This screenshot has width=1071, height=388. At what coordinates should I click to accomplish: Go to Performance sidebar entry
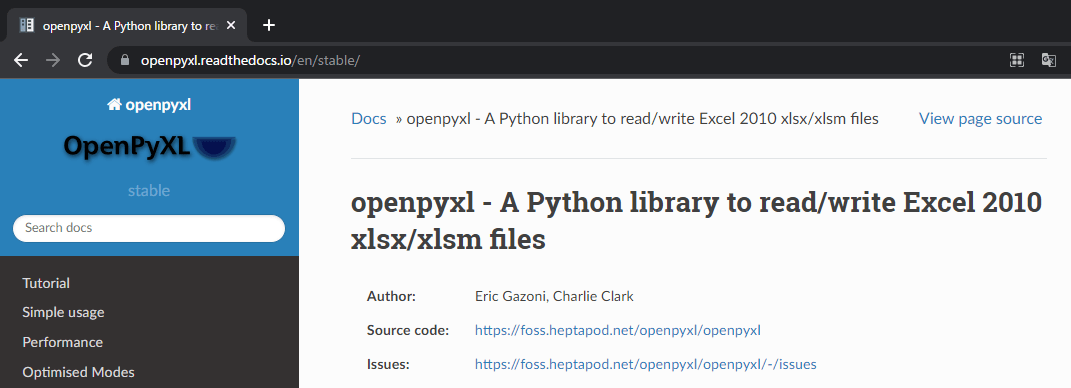pyautogui.click(x=62, y=342)
